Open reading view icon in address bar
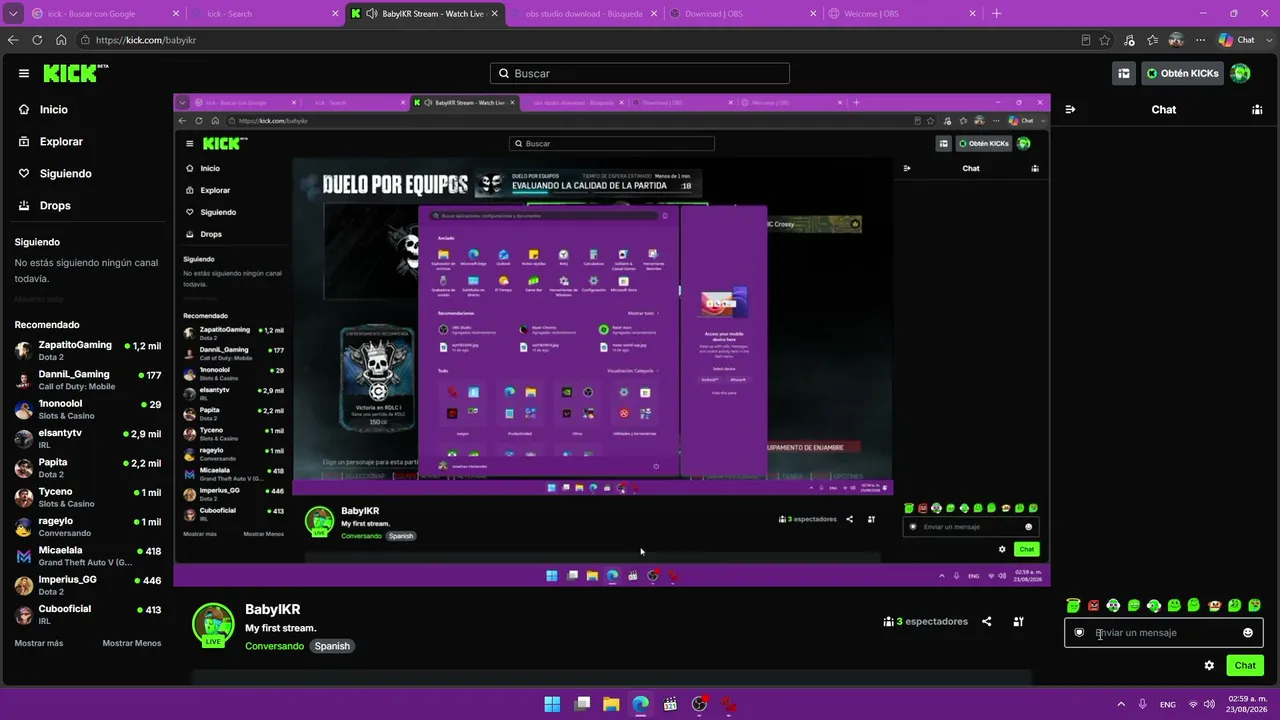This screenshot has height=720, width=1280. click(x=1086, y=40)
